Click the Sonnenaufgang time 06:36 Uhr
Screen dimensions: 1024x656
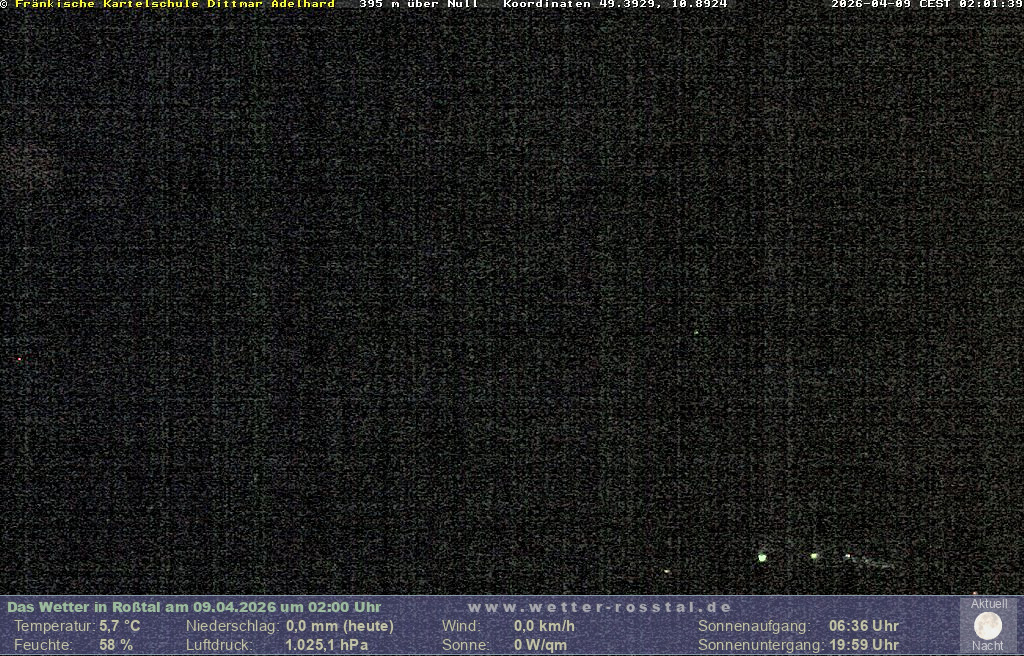click(x=863, y=626)
